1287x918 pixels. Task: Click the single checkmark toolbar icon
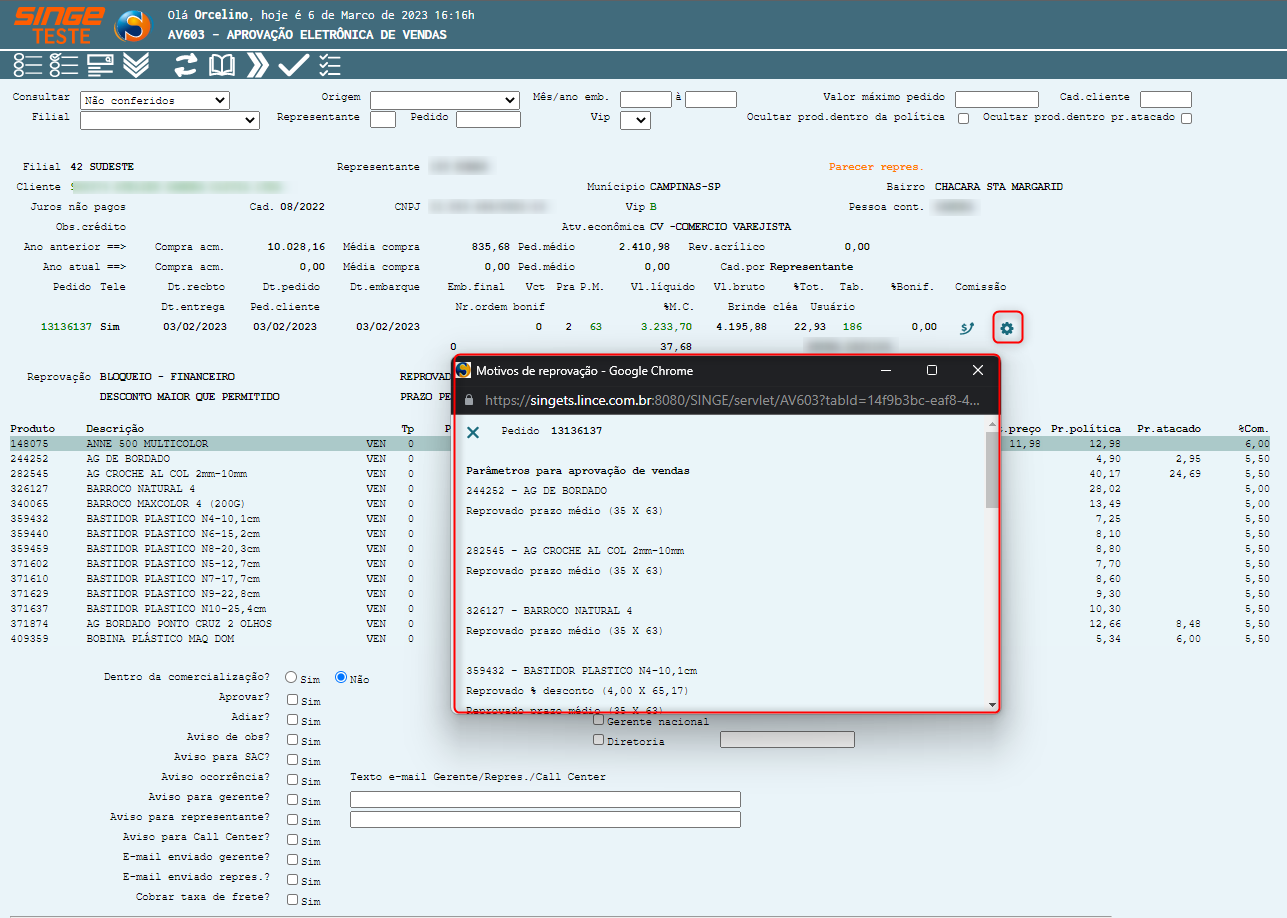pyautogui.click(x=293, y=66)
